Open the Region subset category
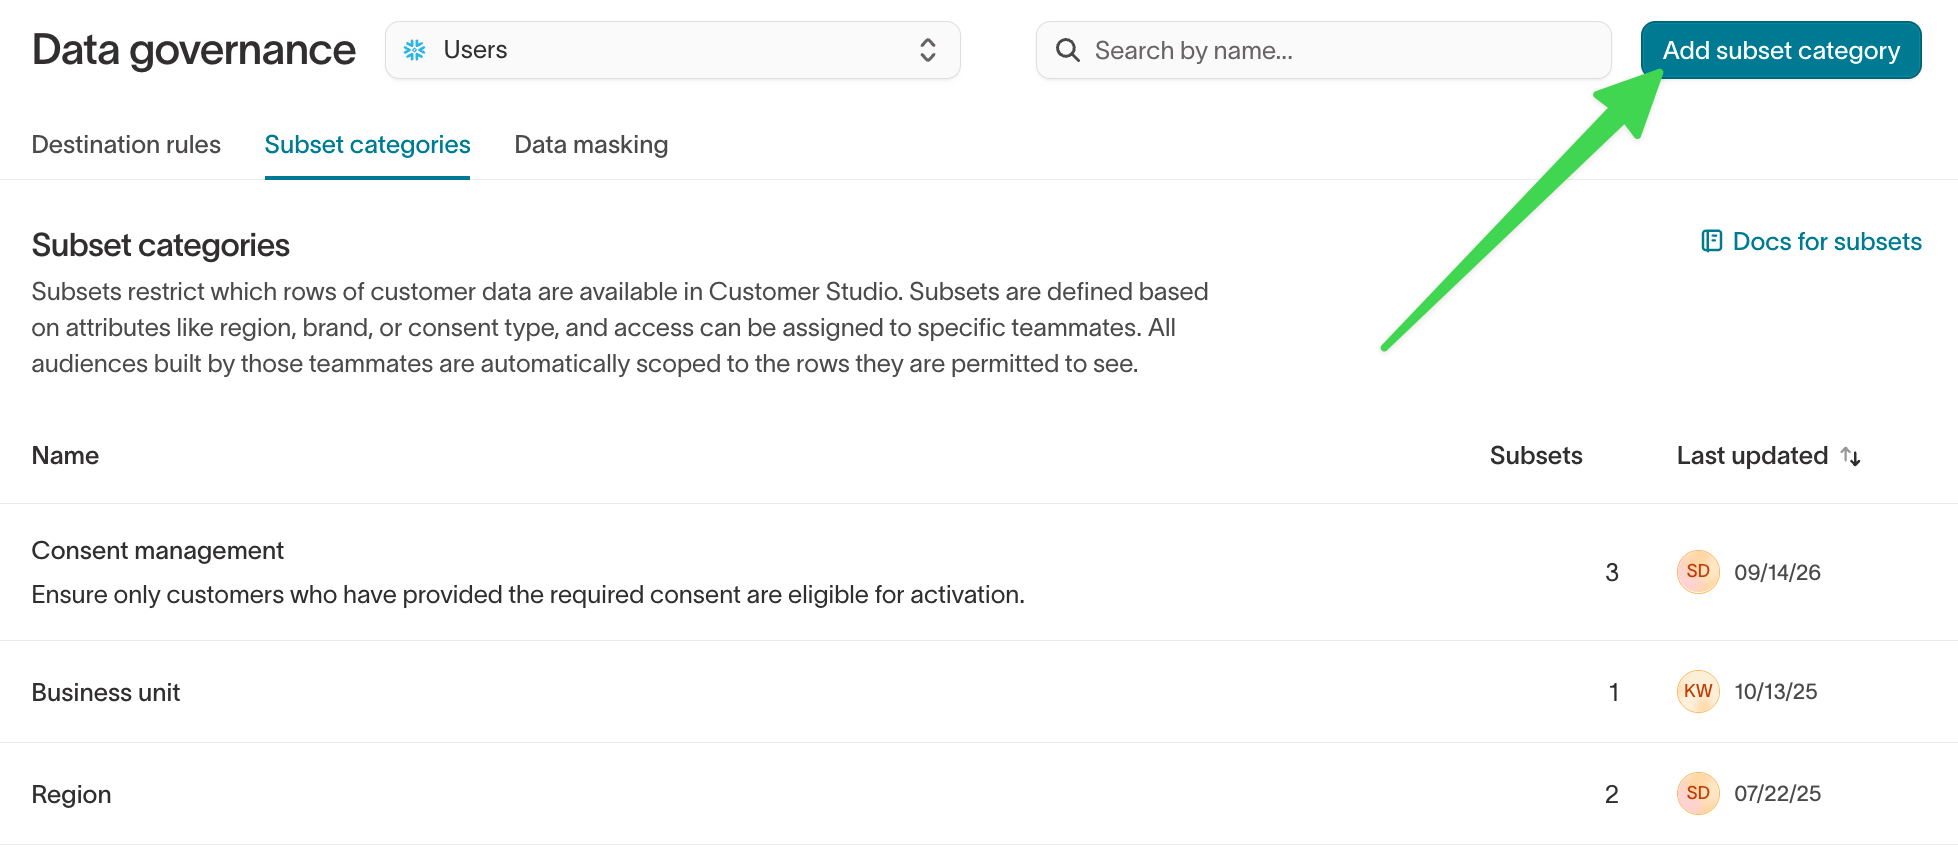 (72, 795)
